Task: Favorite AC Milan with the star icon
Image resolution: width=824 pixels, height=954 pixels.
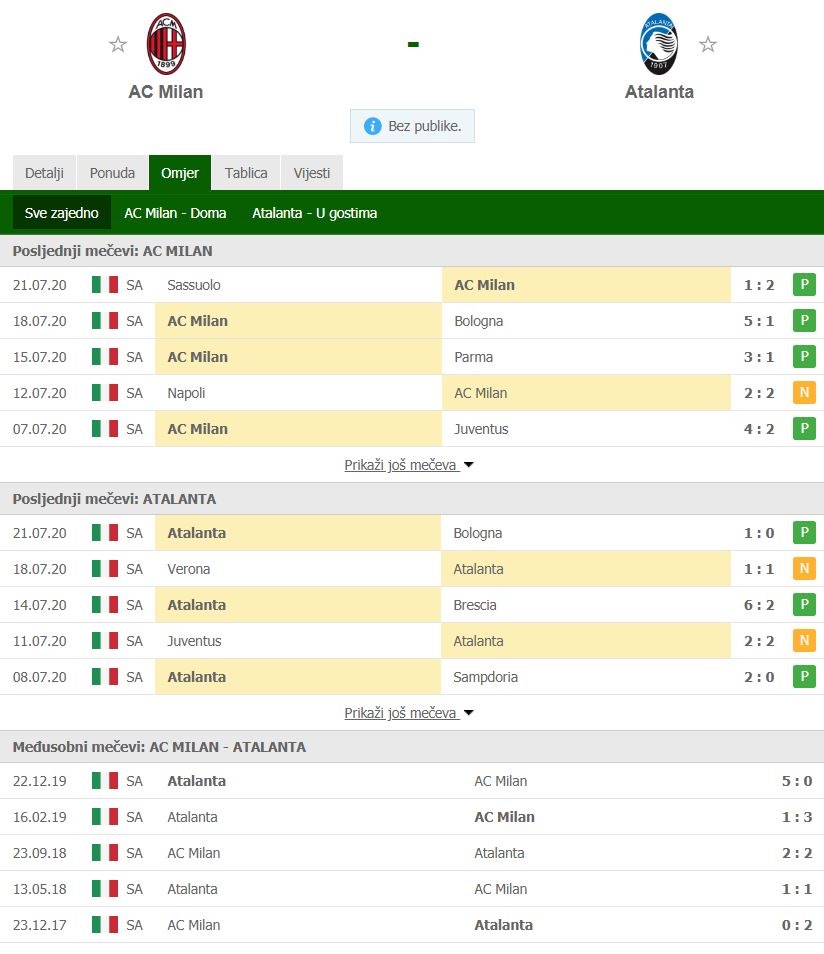Action: (117, 44)
